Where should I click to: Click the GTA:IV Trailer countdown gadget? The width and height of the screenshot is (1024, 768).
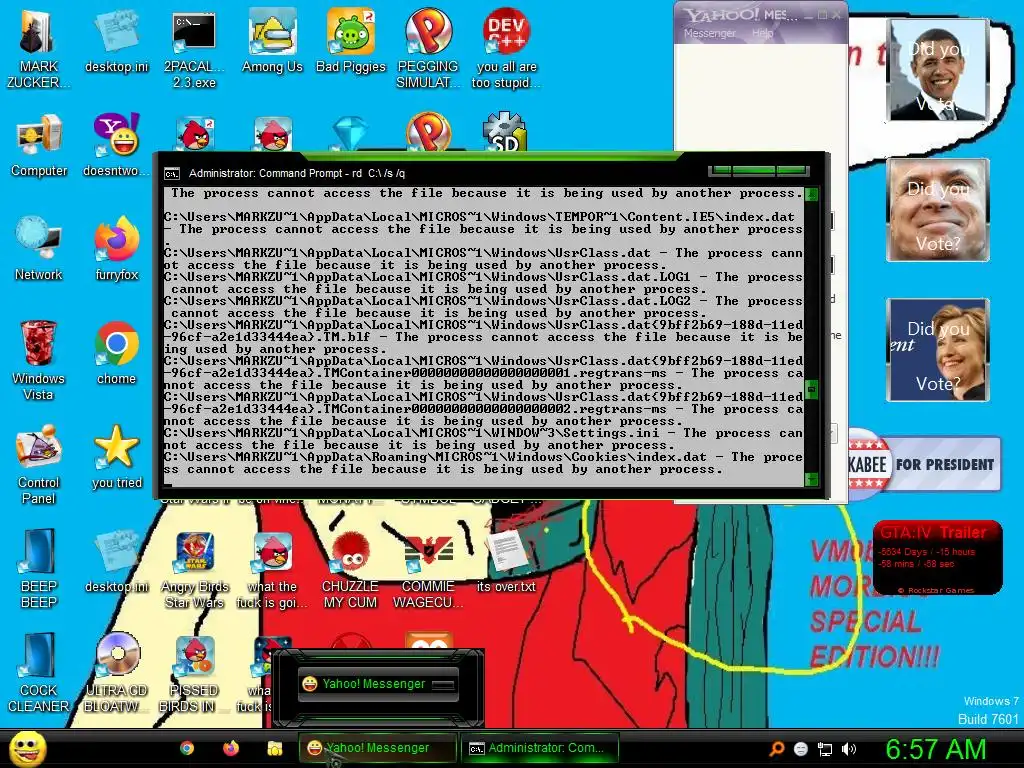937,557
